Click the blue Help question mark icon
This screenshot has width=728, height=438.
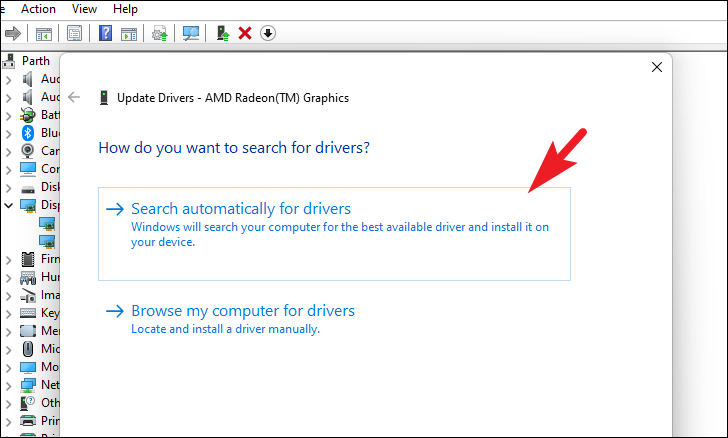click(x=105, y=33)
